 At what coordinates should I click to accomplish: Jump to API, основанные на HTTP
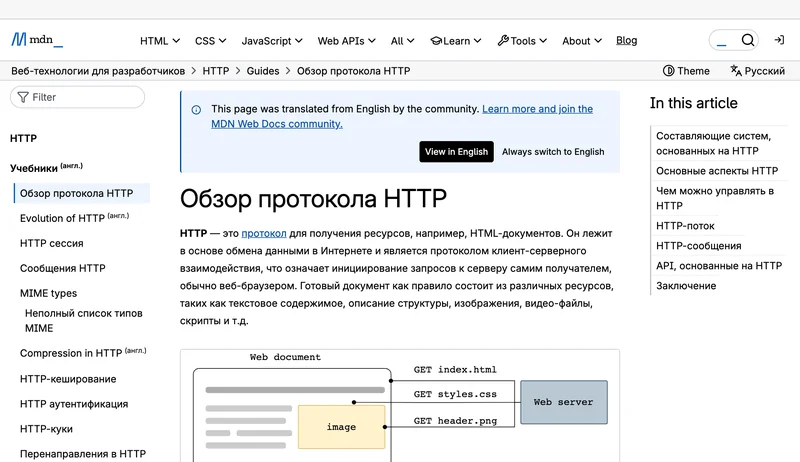tap(719, 266)
